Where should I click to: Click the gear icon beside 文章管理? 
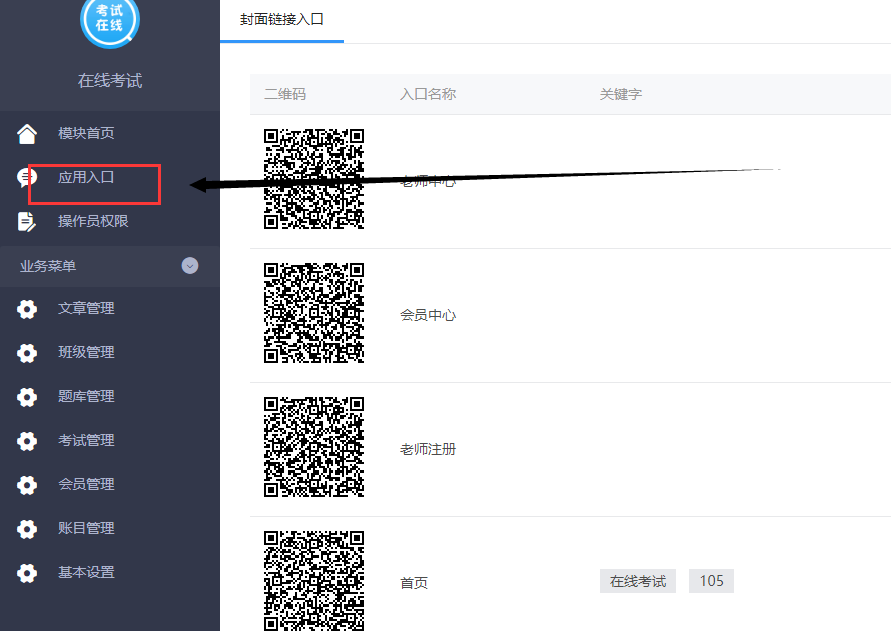click(x=27, y=309)
